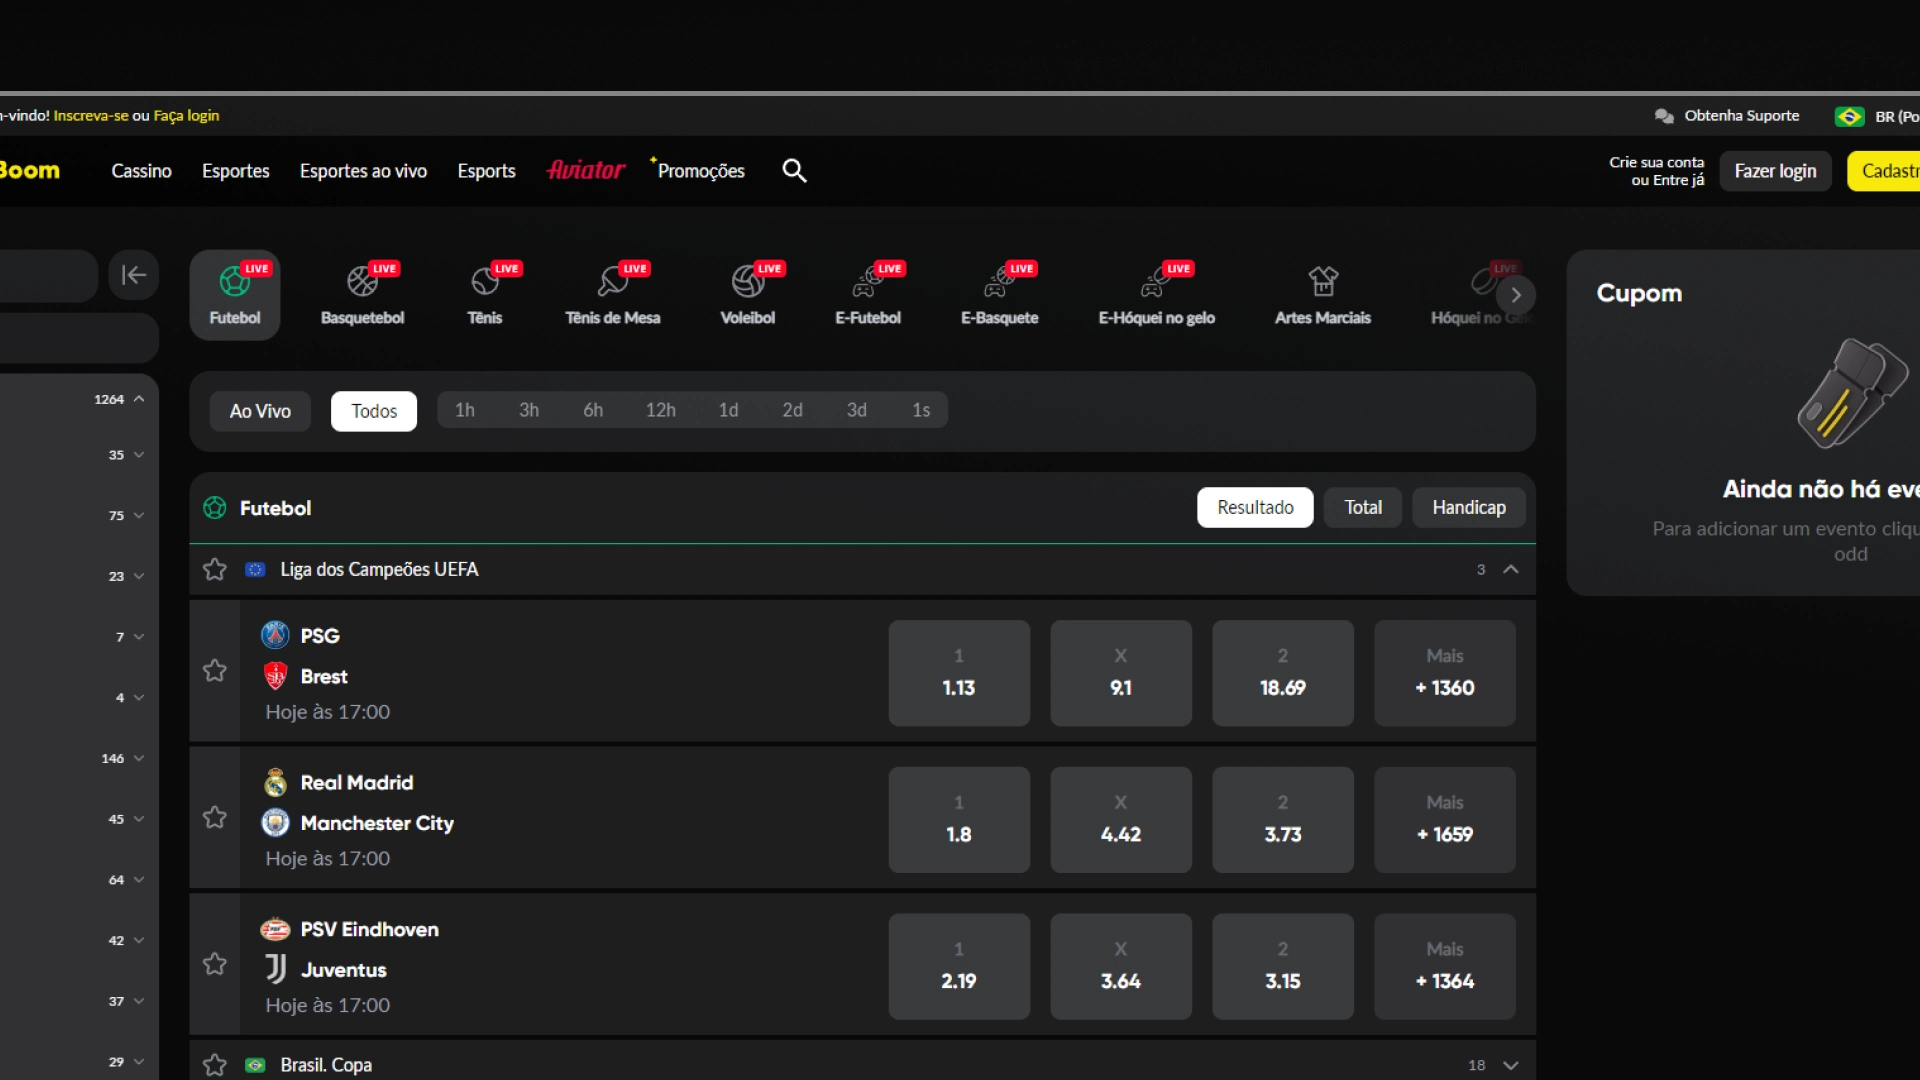Click the green Futebol section ball icon
The width and height of the screenshot is (1920, 1080).
pyautogui.click(x=214, y=508)
